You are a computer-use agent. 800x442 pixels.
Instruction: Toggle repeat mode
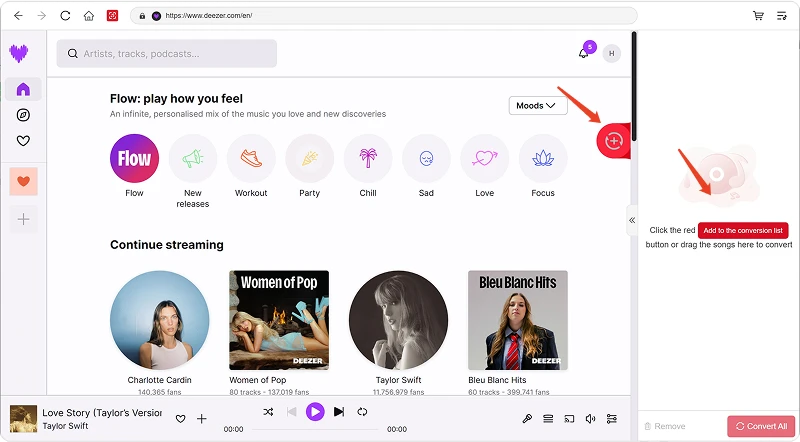coord(362,411)
